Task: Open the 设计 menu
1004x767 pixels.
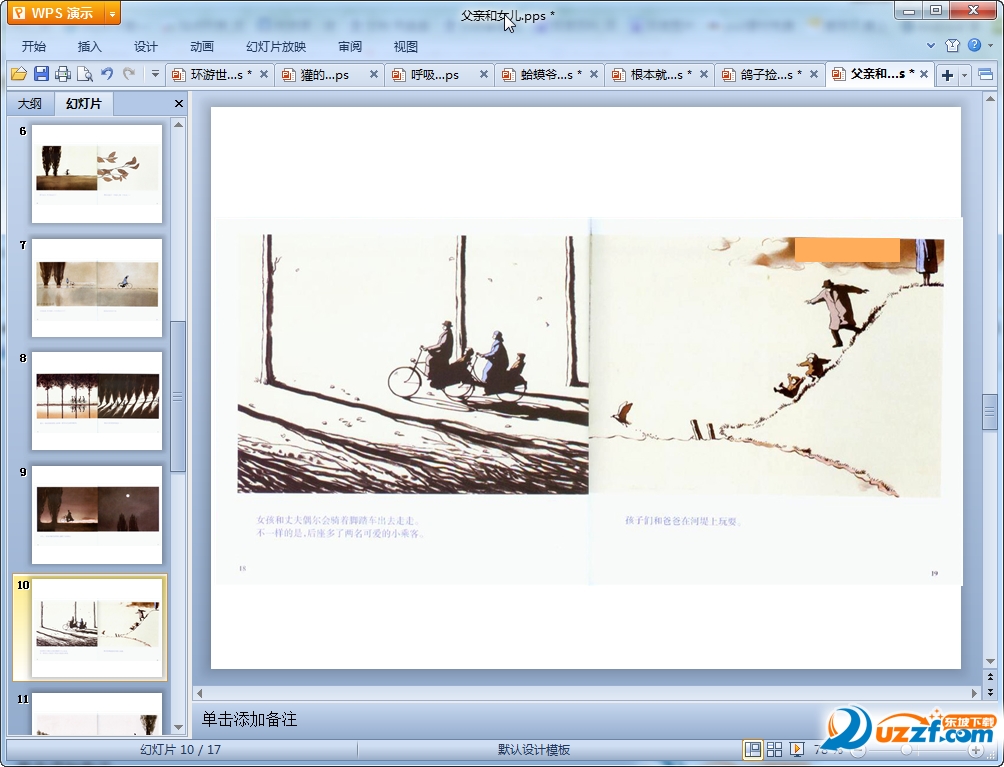Action: tap(145, 46)
